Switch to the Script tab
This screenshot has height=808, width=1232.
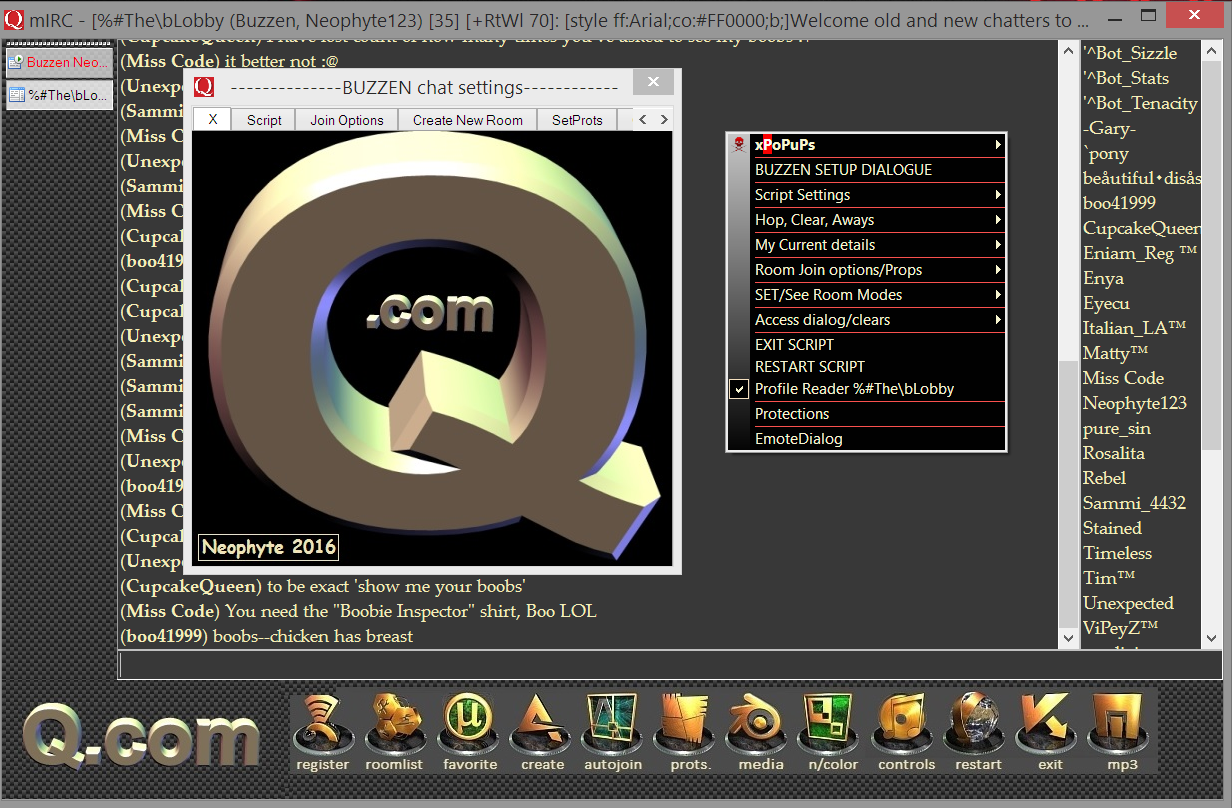pyautogui.click(x=264, y=120)
